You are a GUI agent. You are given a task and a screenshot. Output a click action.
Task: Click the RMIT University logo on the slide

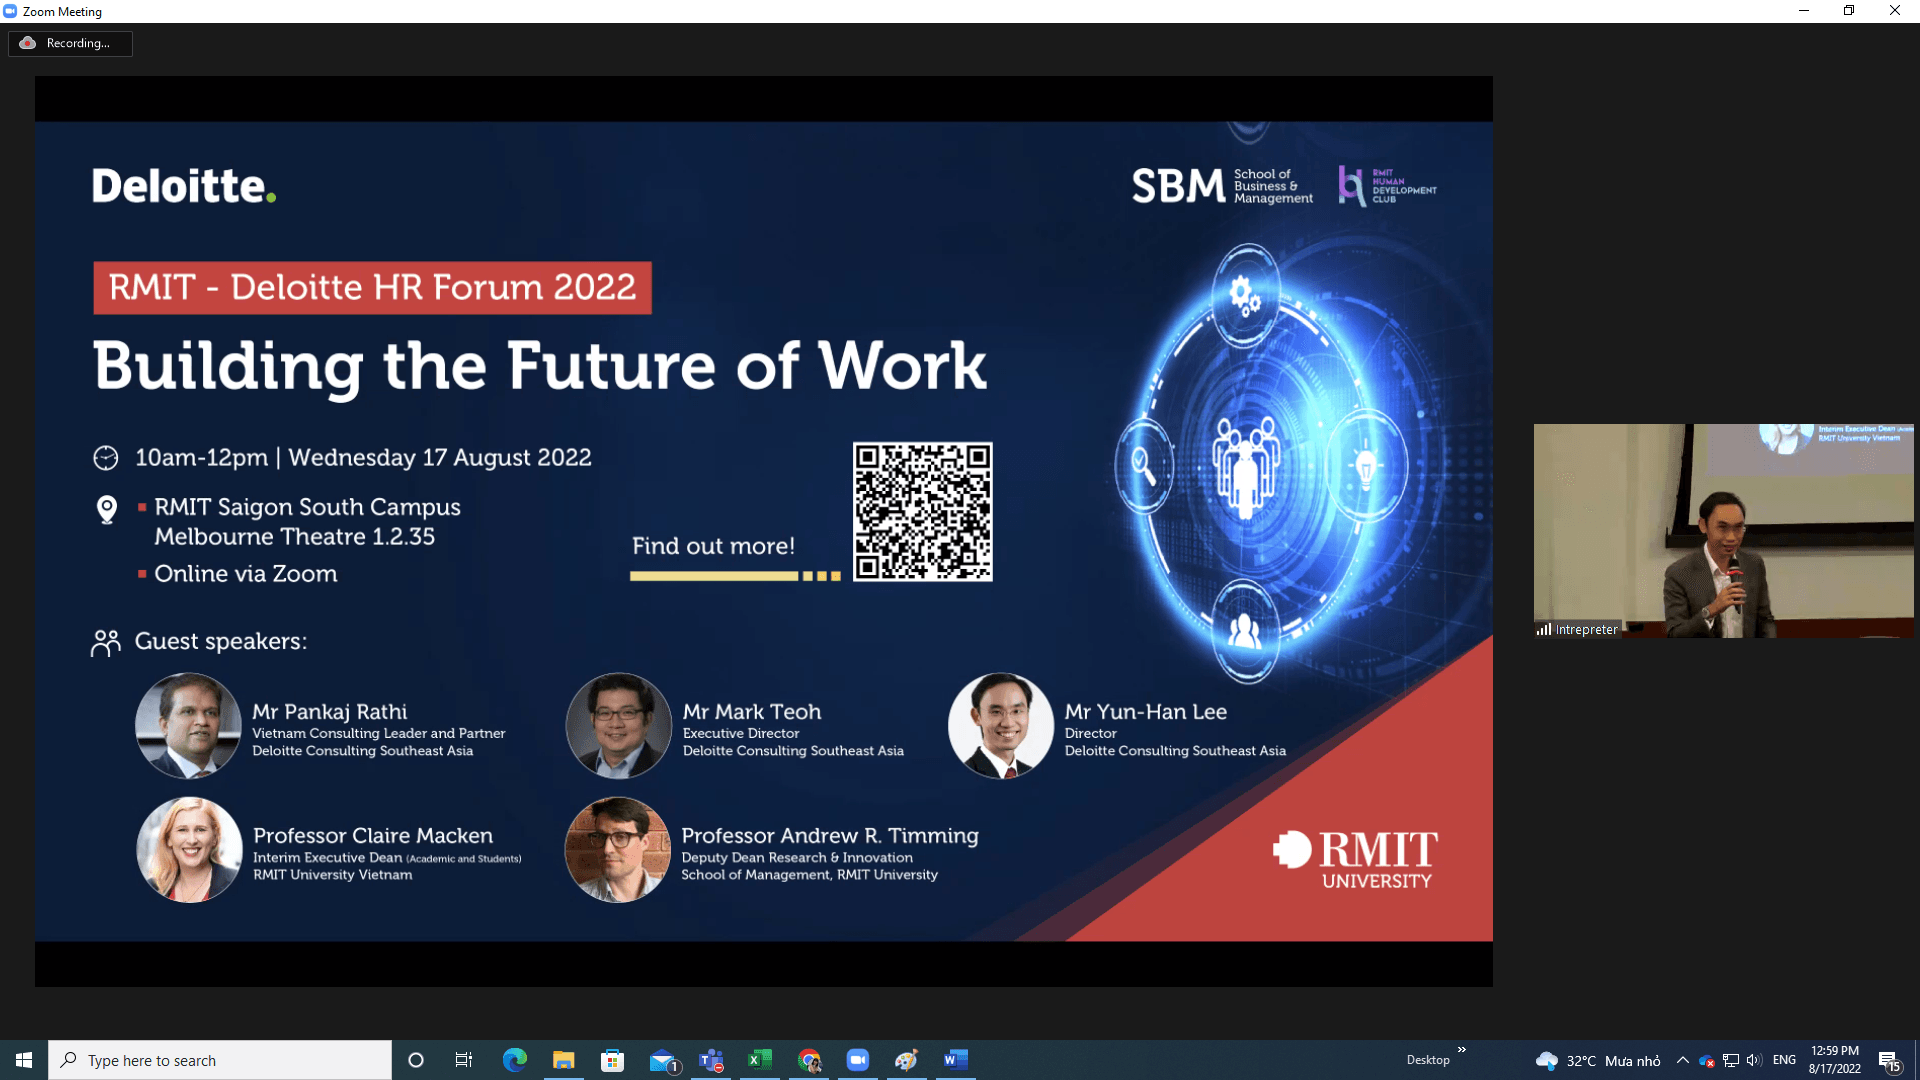click(x=1356, y=860)
